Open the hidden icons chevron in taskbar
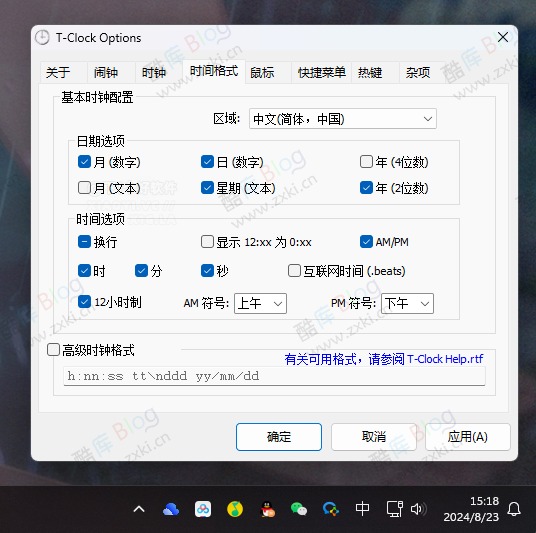 point(139,509)
